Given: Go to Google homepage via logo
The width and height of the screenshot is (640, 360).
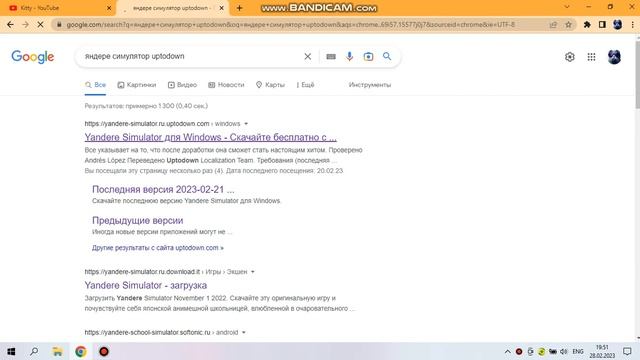Looking at the screenshot, I should (x=33, y=57).
